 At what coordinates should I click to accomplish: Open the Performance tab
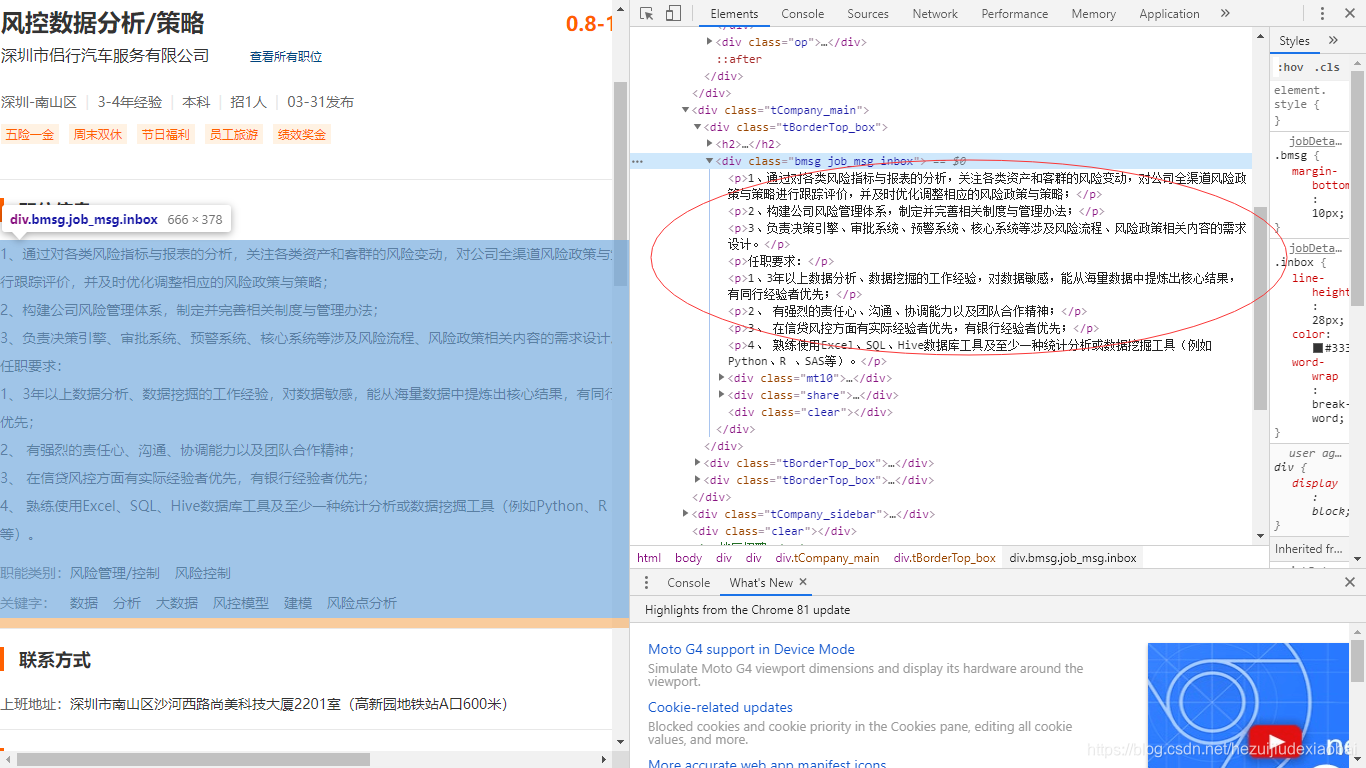click(x=1014, y=13)
